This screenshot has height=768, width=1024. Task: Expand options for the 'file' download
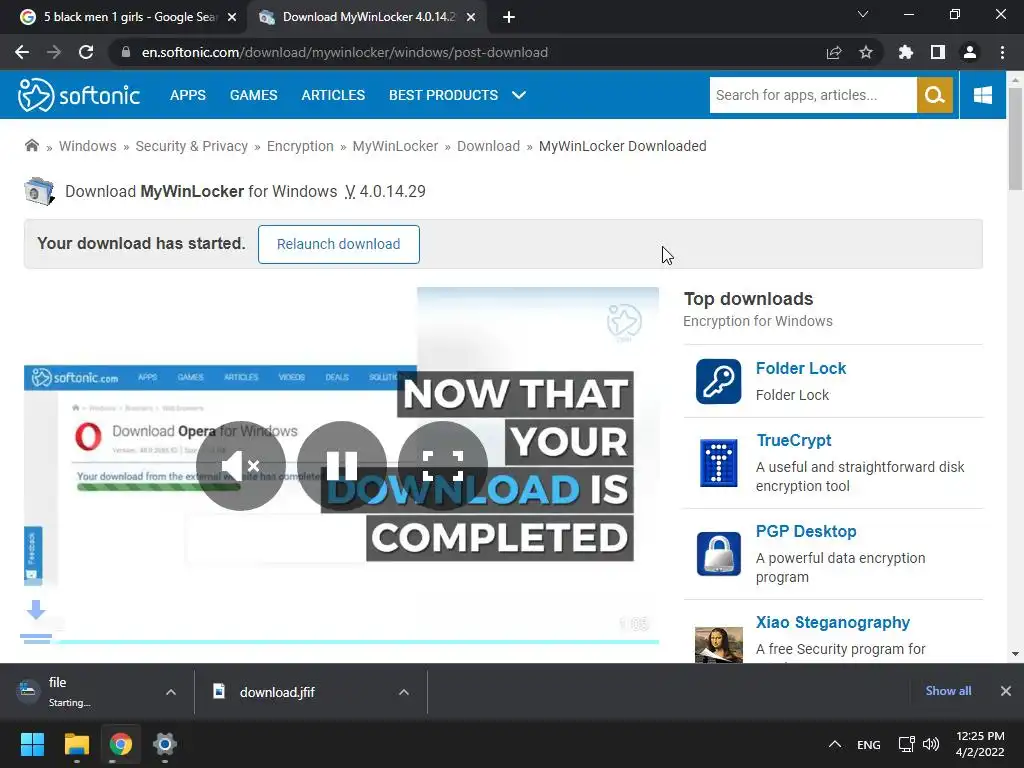[170, 692]
